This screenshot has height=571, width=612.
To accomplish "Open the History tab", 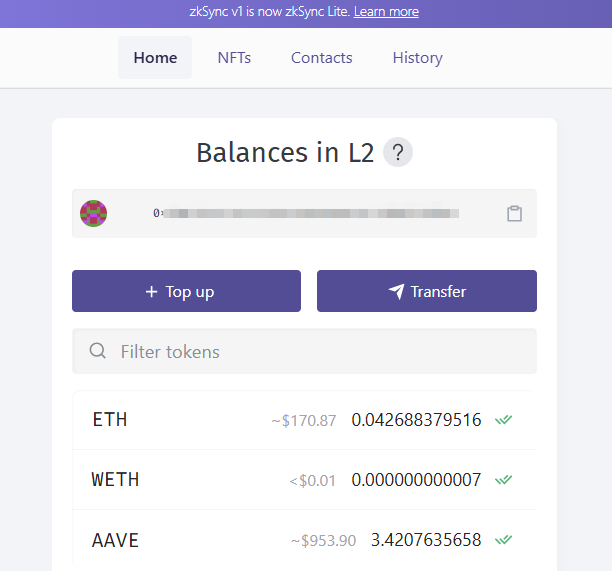I will tap(417, 58).
